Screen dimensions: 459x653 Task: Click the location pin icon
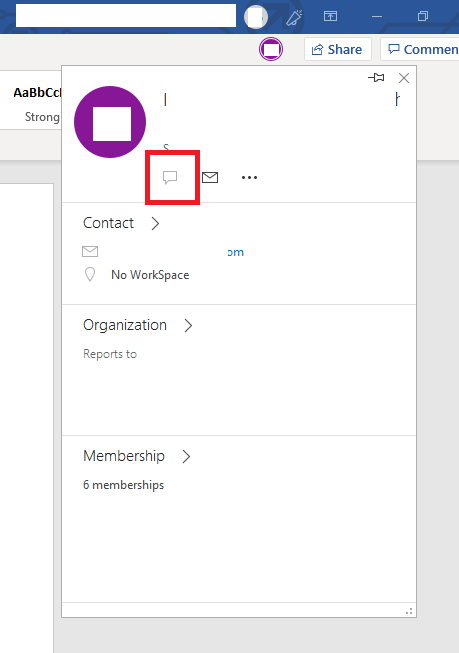[90, 275]
